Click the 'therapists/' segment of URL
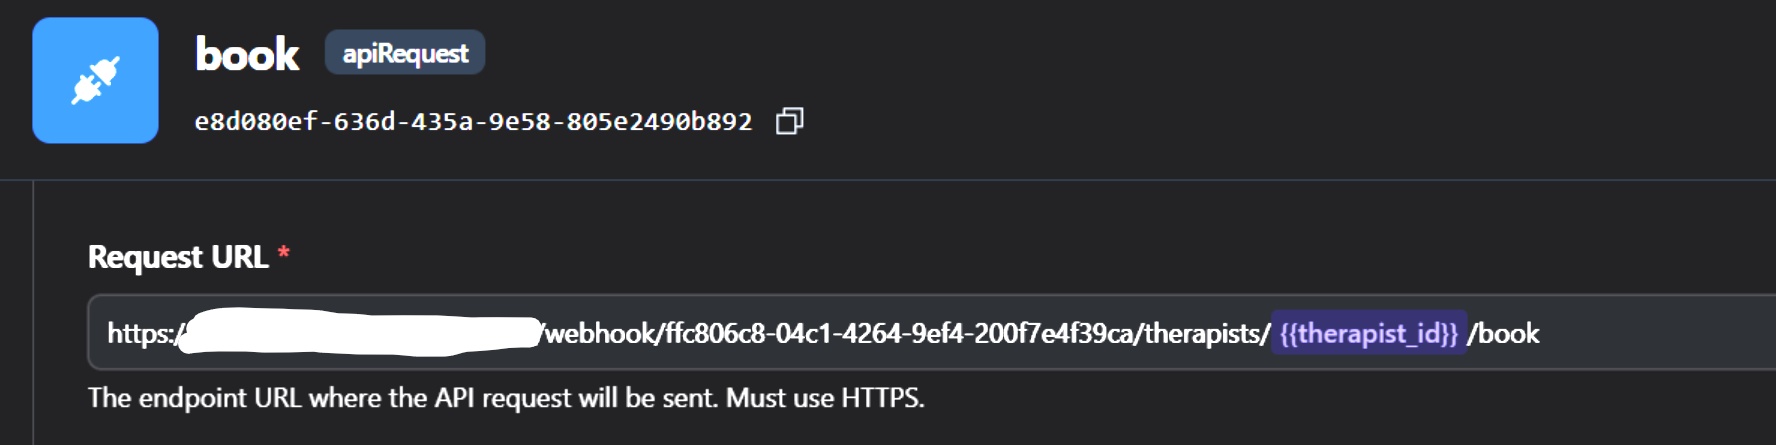Image resolution: width=1776 pixels, height=445 pixels. click(1206, 333)
